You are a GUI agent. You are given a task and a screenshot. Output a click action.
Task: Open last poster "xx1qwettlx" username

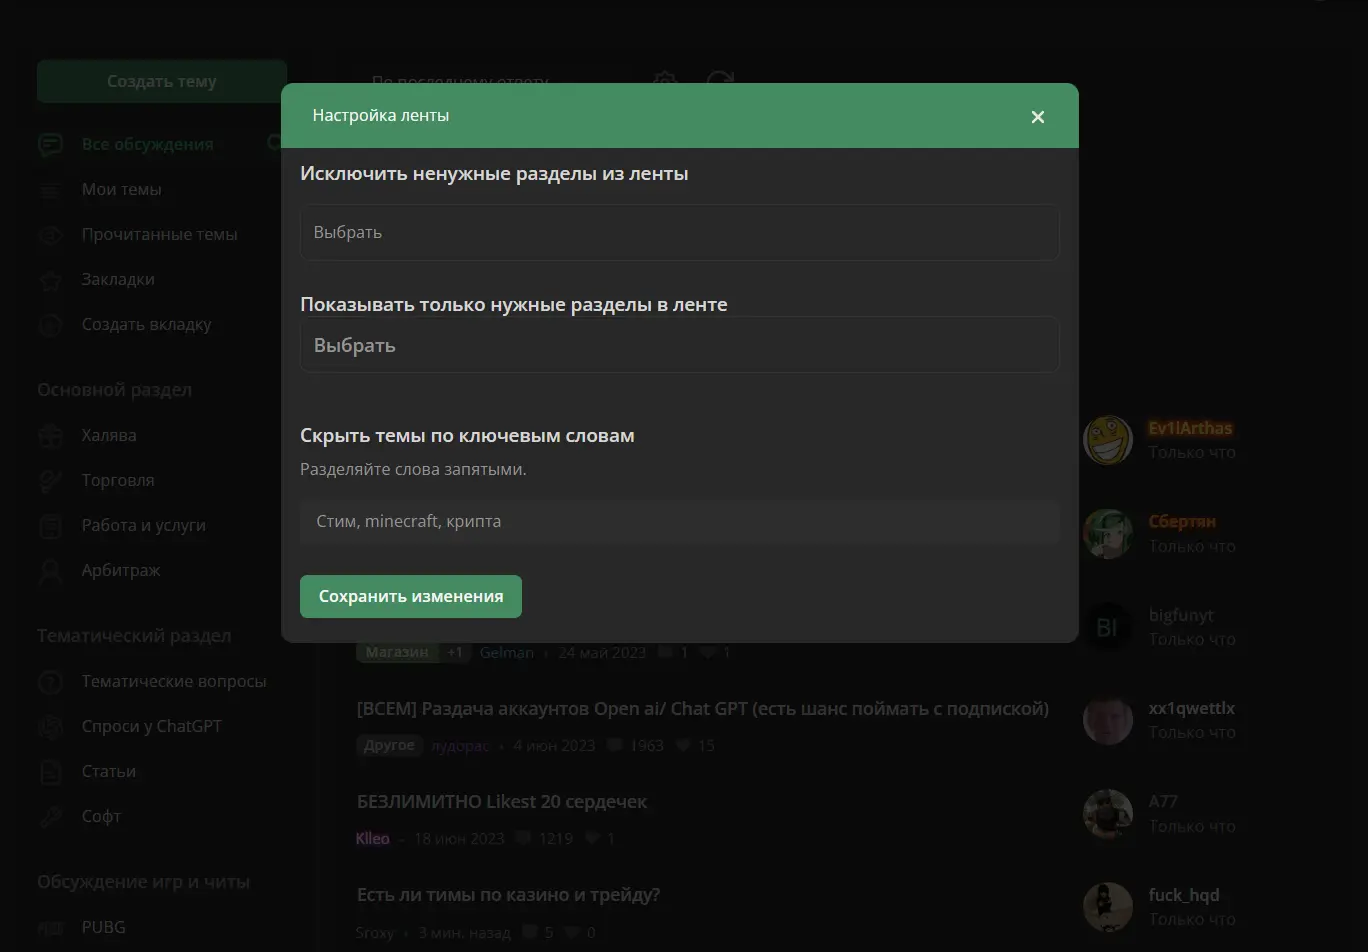pos(1192,708)
